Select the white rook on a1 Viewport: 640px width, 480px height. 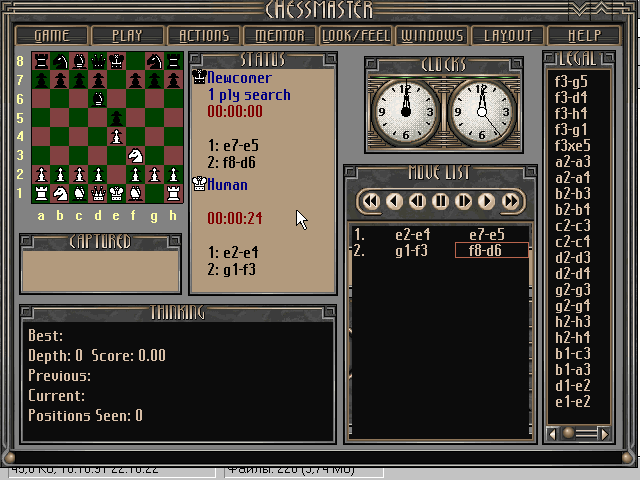41,194
